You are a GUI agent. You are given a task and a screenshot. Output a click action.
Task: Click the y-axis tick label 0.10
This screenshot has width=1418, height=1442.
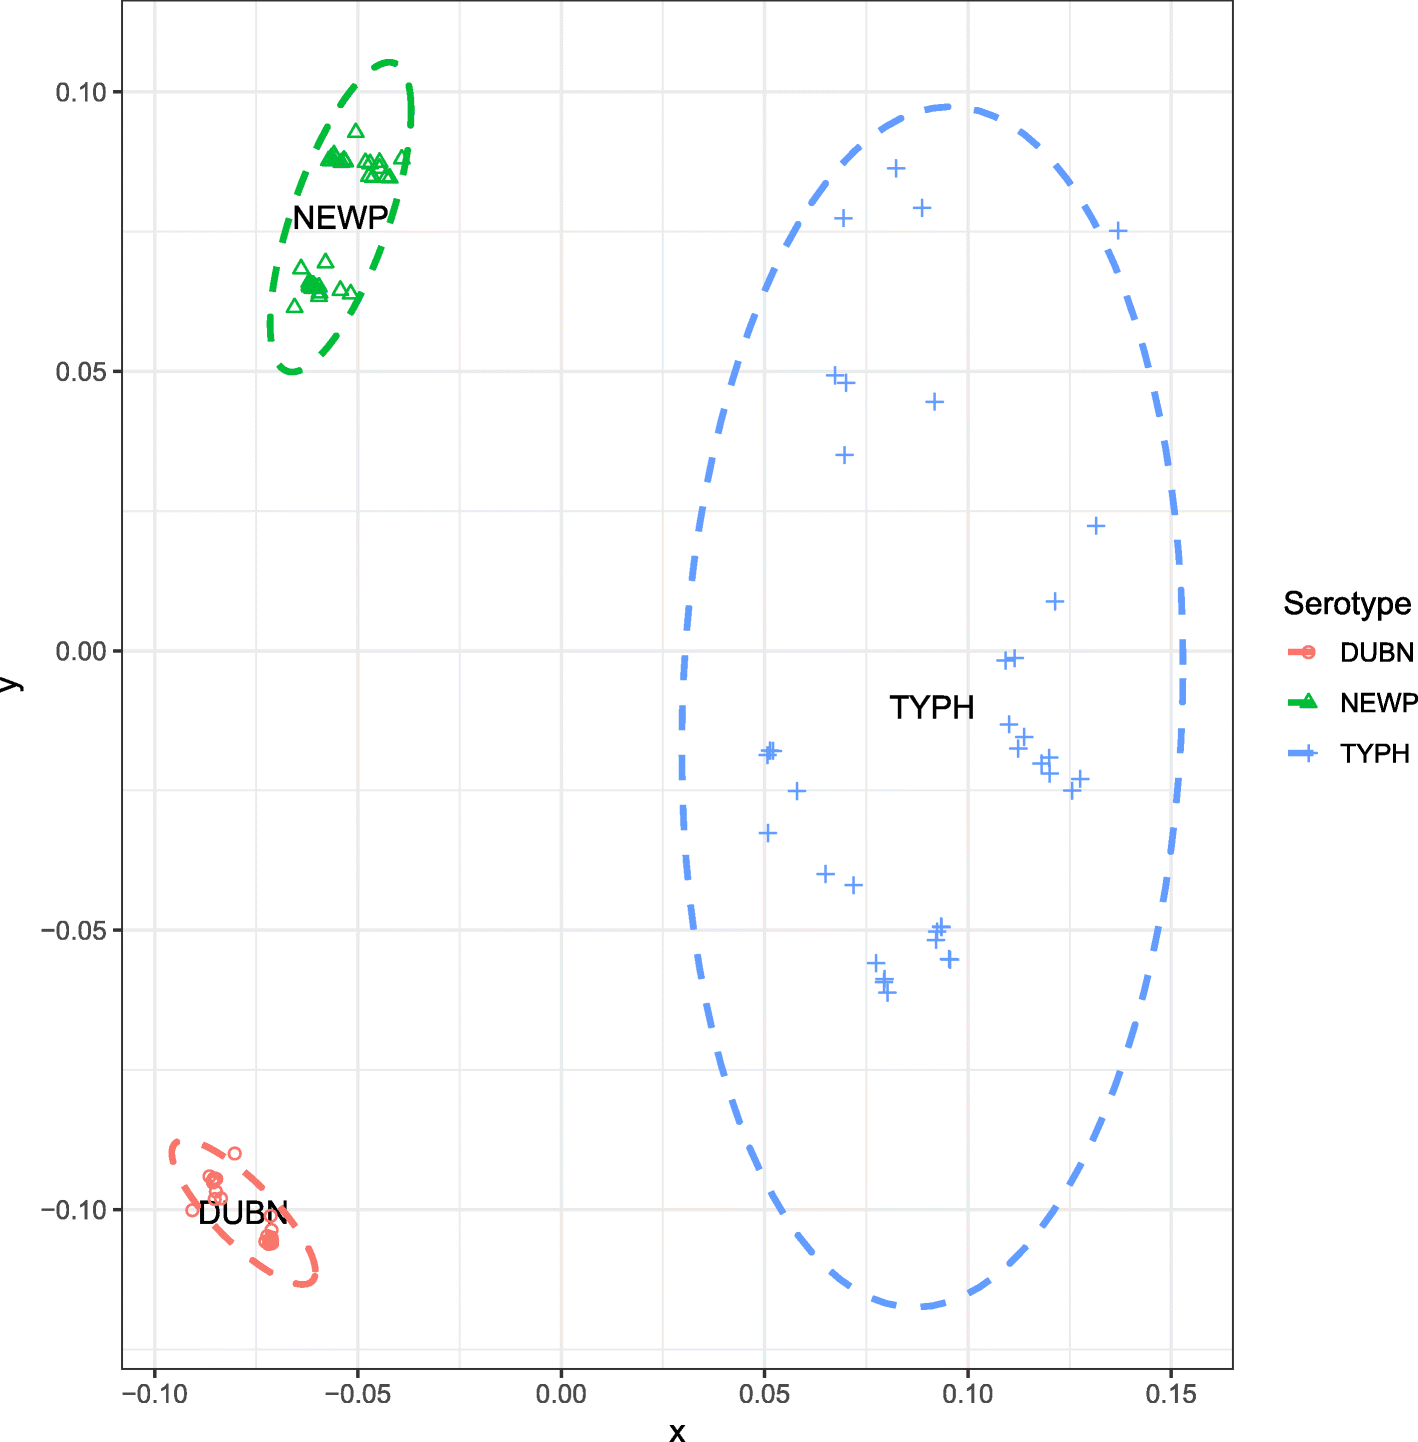coord(81,93)
